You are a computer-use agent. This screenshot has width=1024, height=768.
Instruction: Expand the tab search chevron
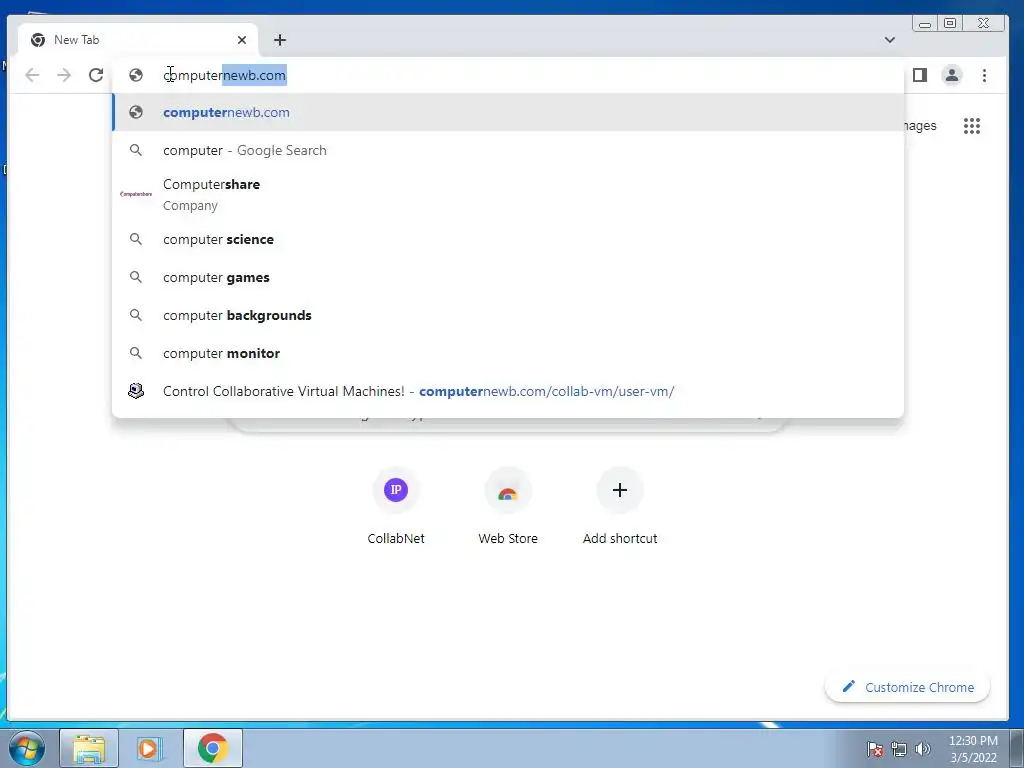coord(889,40)
